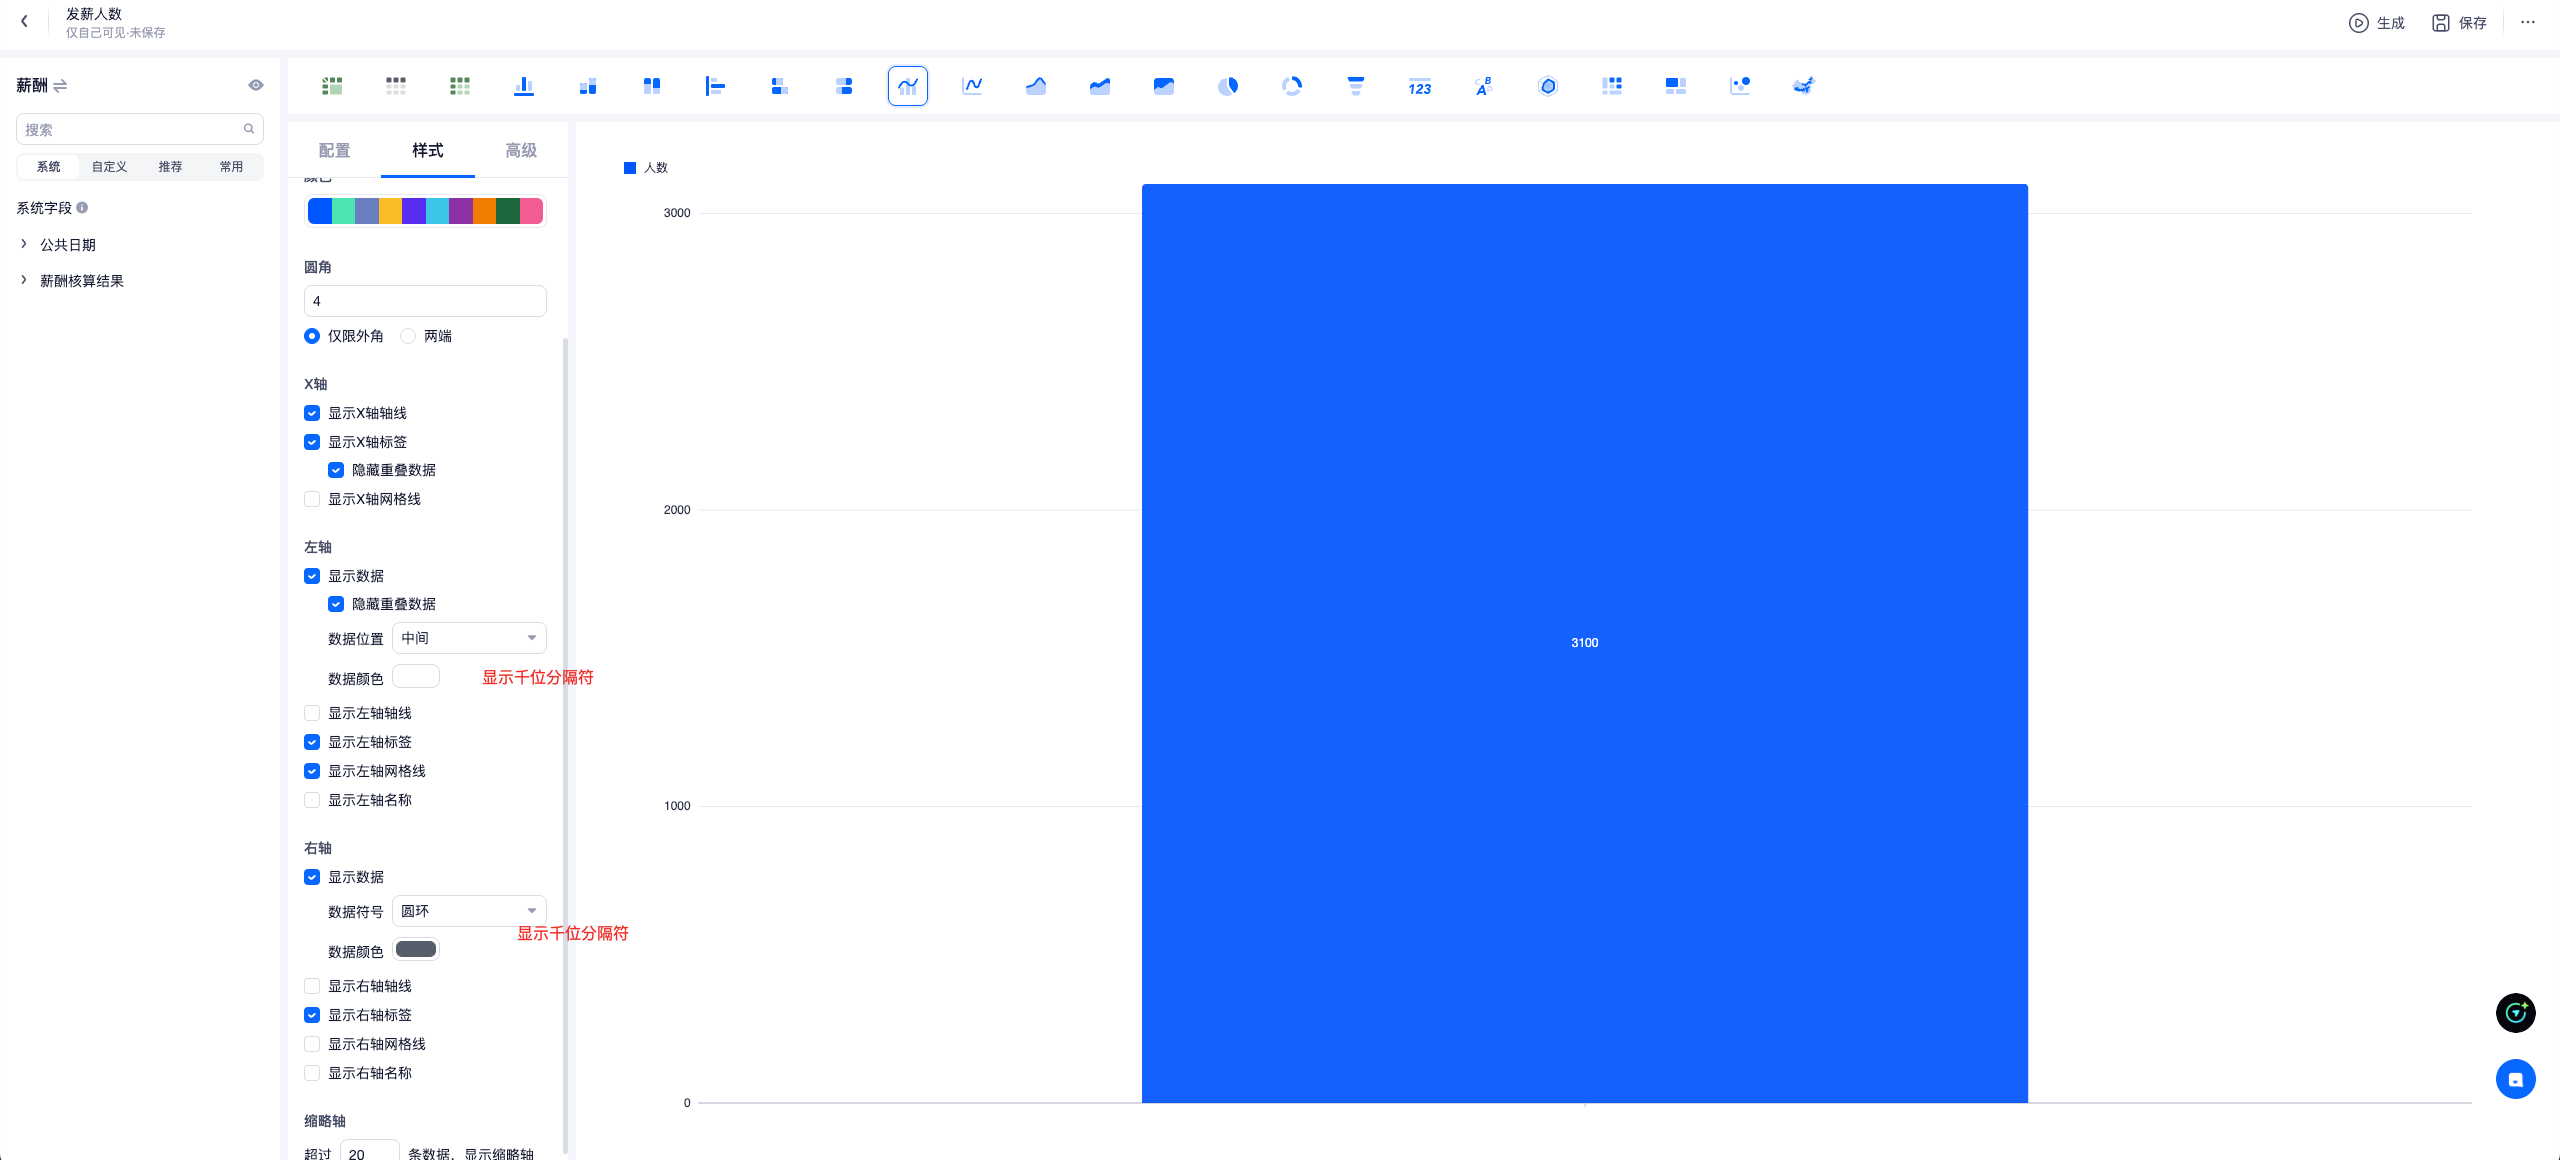Switch to the stacked area chart icon

[x=1100, y=86]
